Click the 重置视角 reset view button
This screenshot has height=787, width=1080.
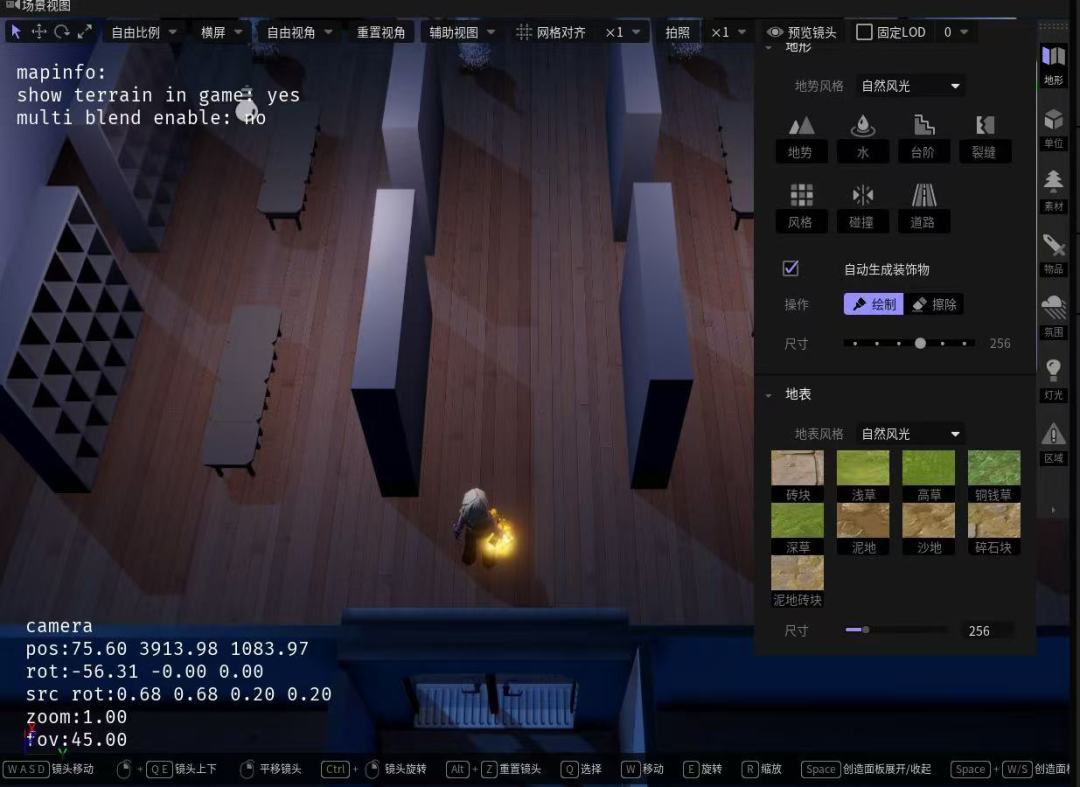[380, 32]
